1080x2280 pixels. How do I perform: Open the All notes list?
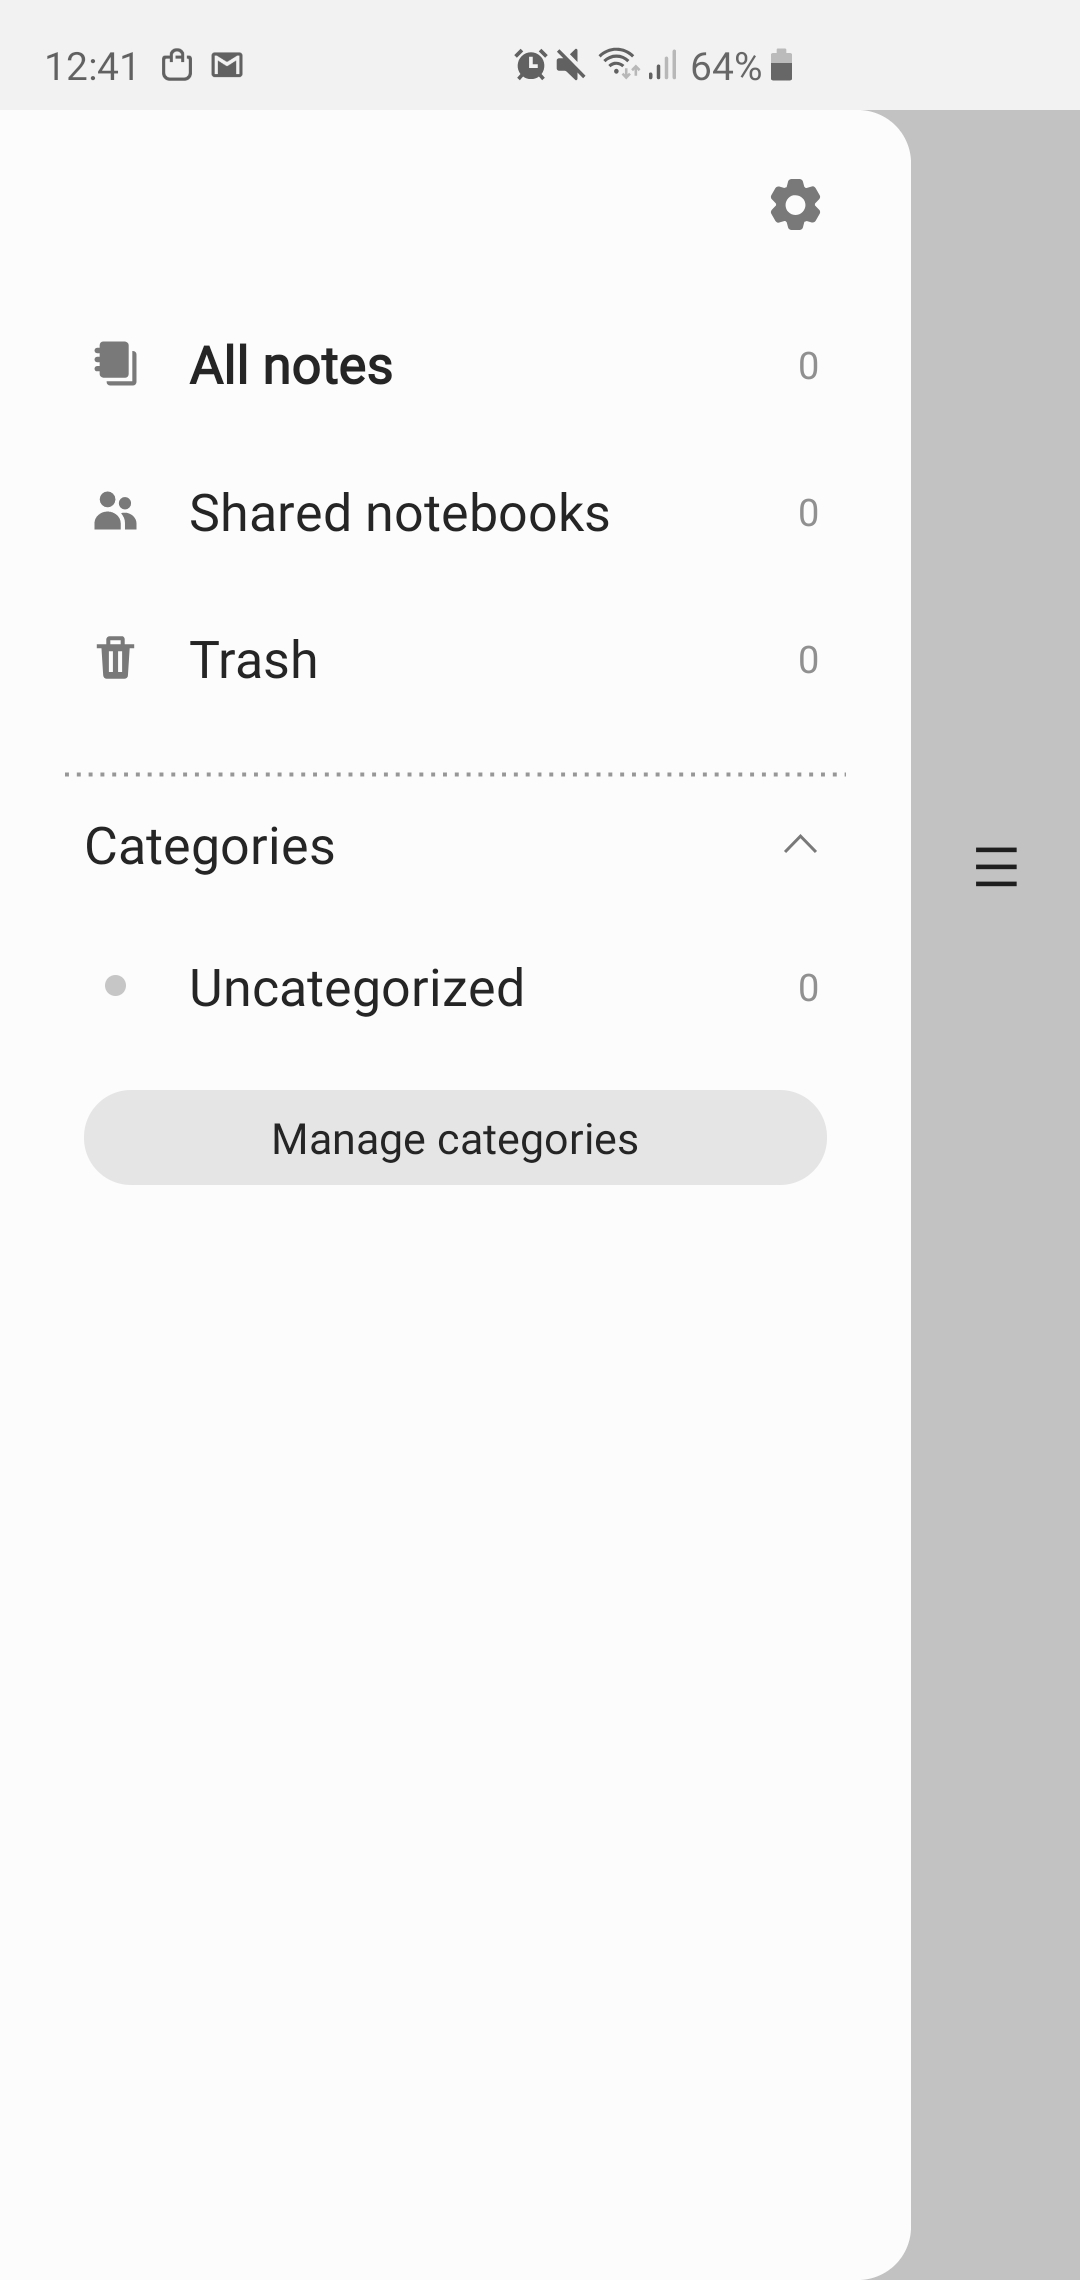291,365
